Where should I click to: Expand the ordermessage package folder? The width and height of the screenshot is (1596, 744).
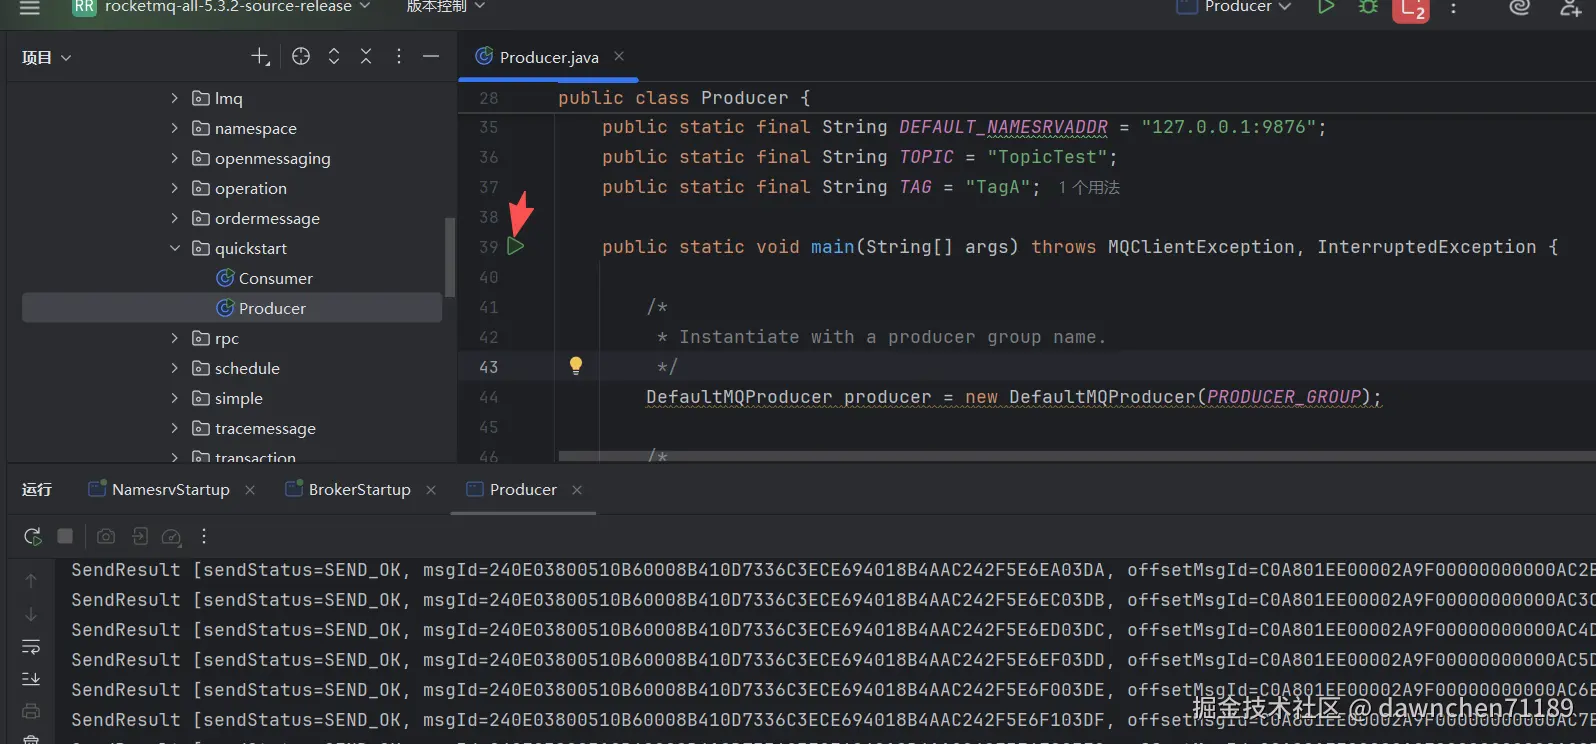(175, 218)
